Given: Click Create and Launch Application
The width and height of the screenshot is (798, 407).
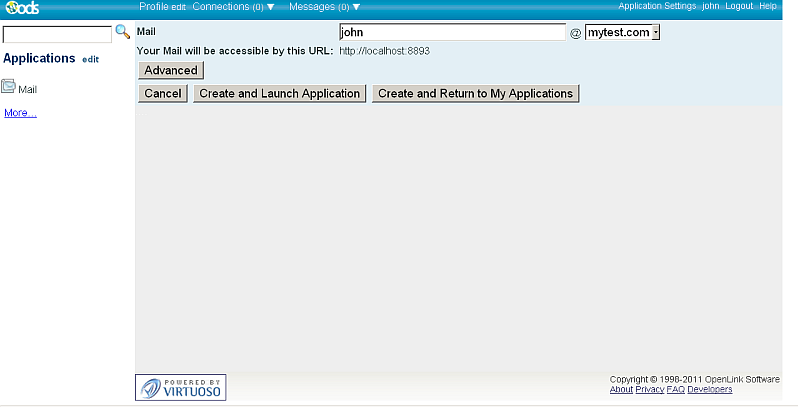Looking at the screenshot, I should pyautogui.click(x=279, y=94).
